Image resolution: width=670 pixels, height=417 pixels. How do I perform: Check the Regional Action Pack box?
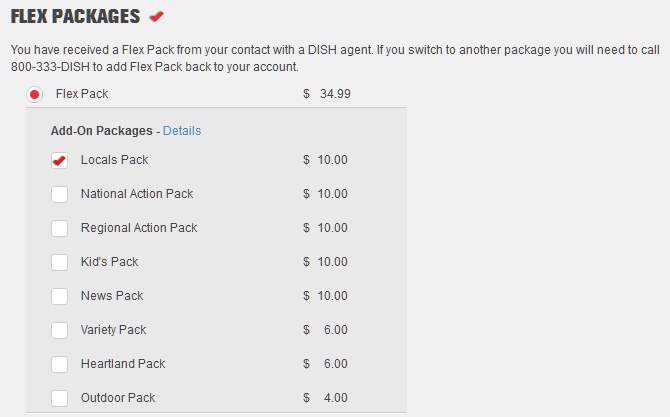[x=59, y=228]
